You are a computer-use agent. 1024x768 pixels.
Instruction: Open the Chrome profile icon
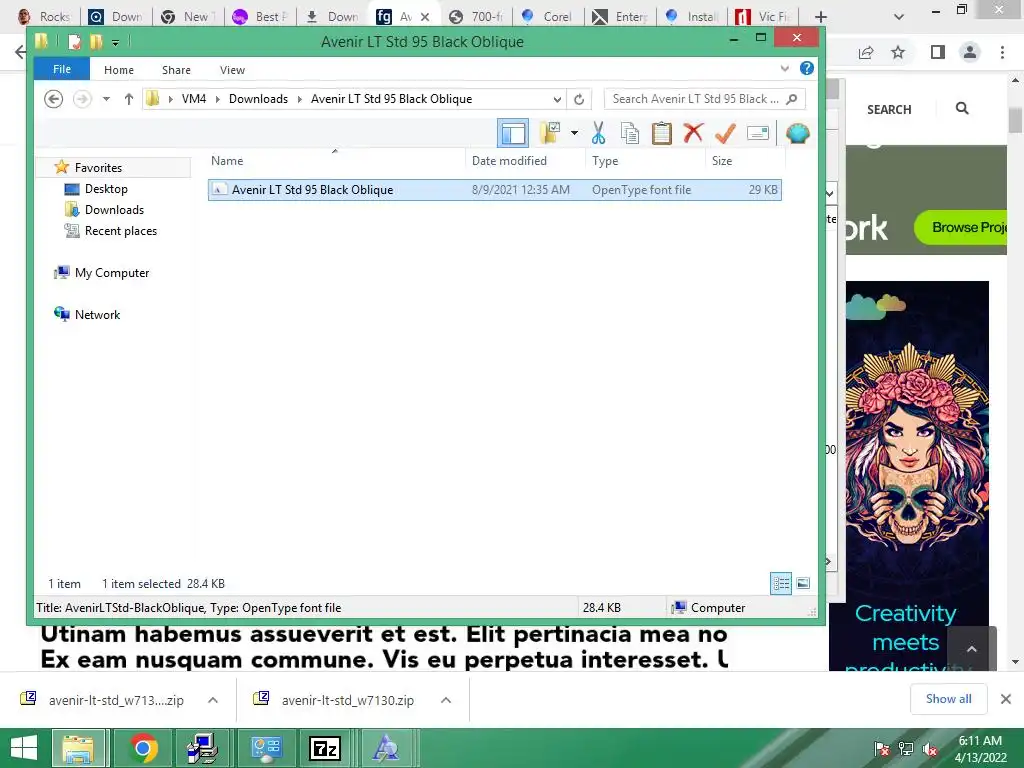(970, 52)
